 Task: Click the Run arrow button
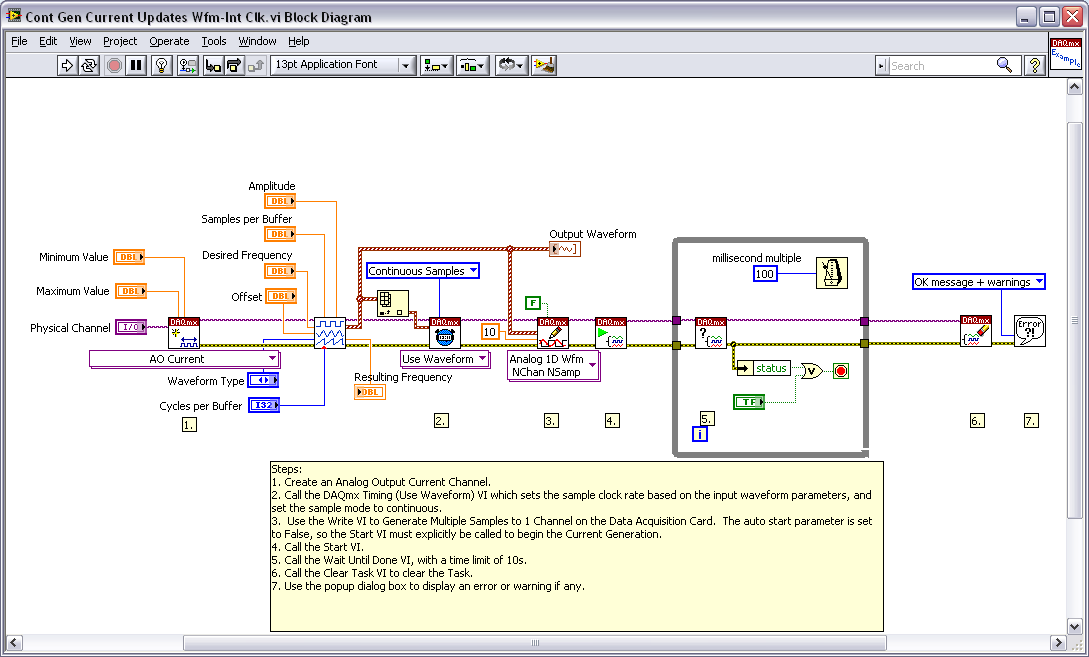click(x=67, y=65)
